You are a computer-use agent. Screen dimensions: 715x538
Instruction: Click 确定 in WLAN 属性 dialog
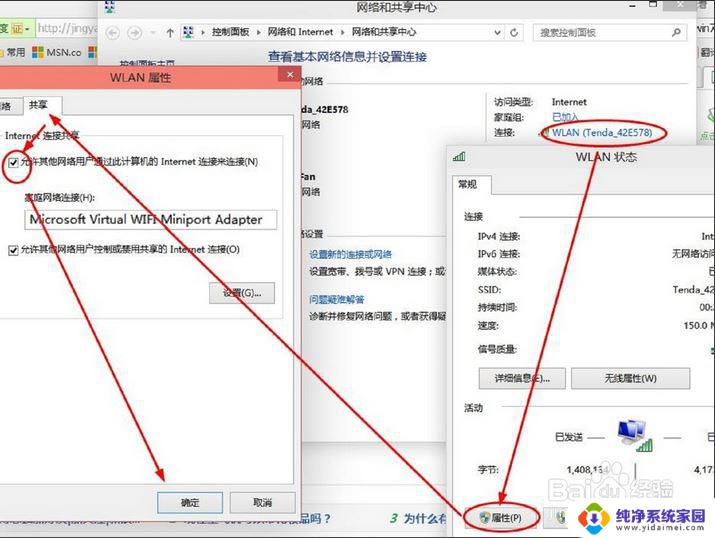[x=190, y=502]
